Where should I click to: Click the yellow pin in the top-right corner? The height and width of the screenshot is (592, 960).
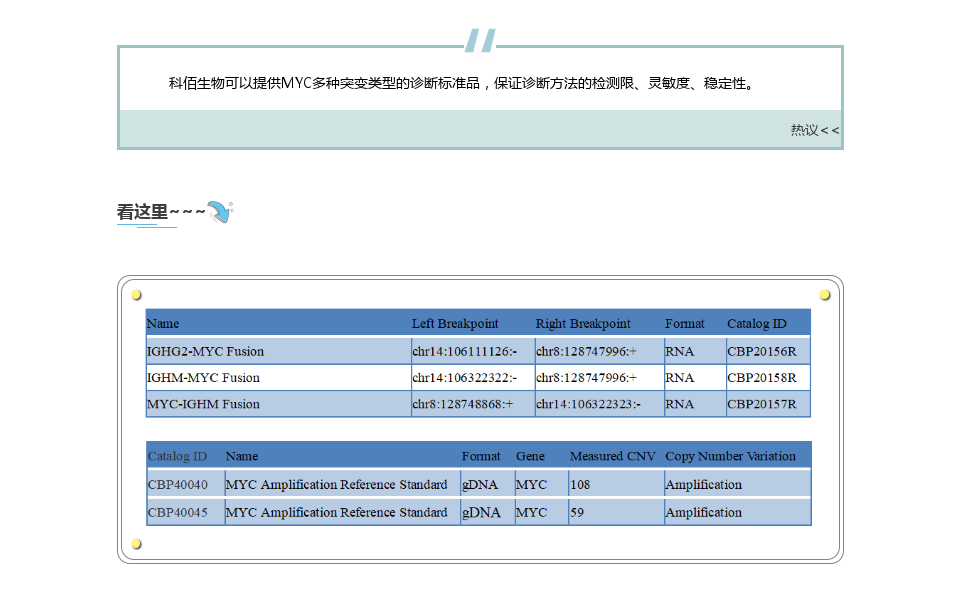point(825,295)
